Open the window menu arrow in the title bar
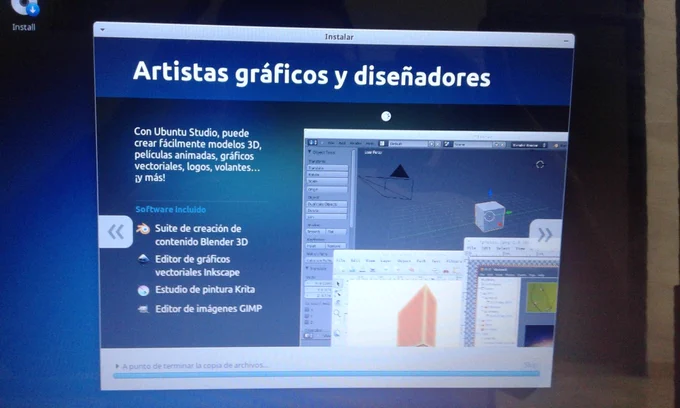Screen dimensions: 680x408 (x=102, y=30)
